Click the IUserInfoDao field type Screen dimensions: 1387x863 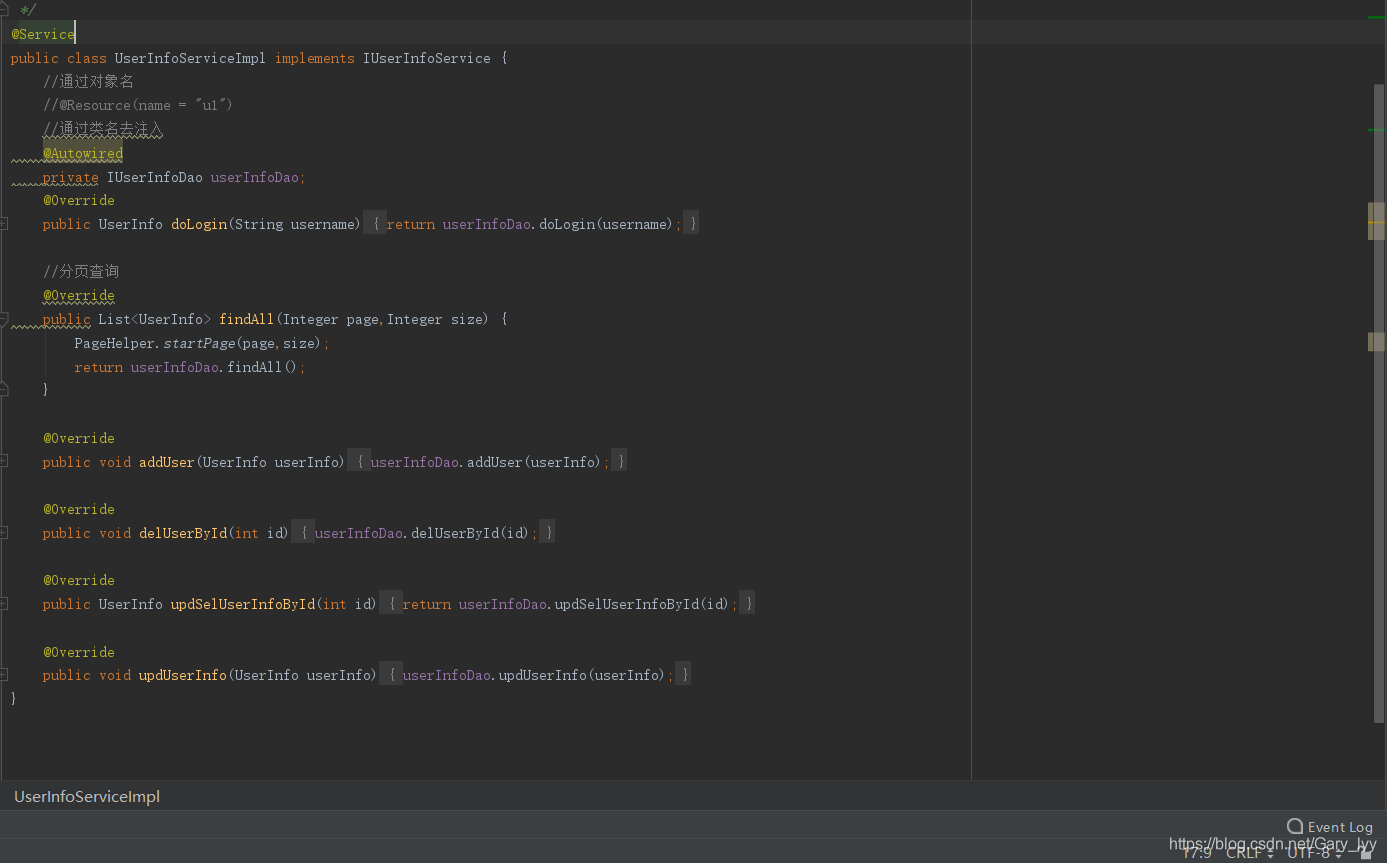click(155, 177)
